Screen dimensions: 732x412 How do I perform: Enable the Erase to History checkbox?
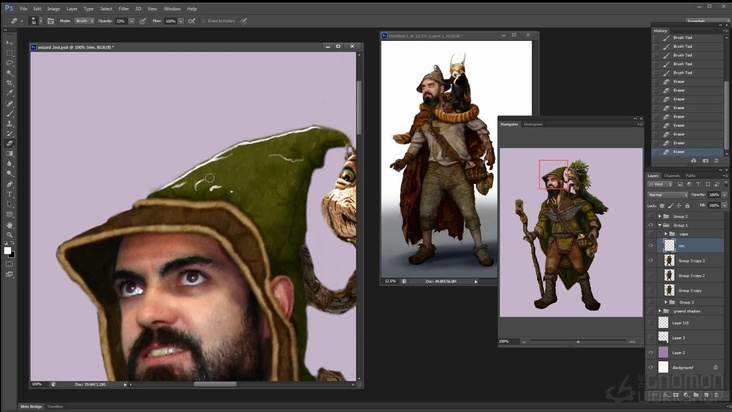pyautogui.click(x=204, y=21)
